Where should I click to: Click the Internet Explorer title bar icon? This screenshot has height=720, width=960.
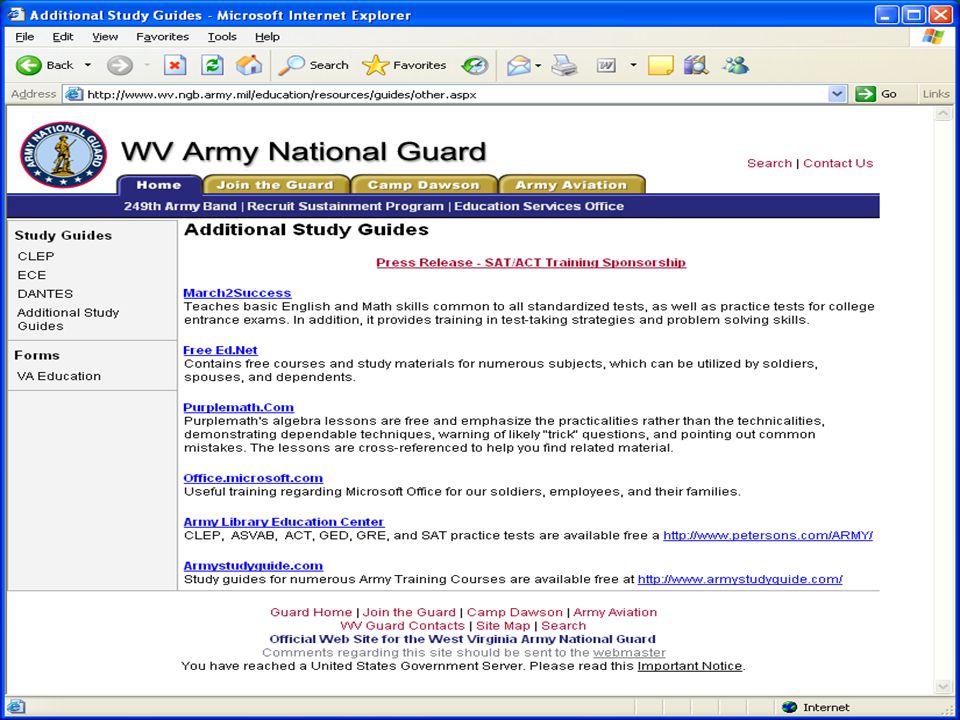[x=16, y=14]
